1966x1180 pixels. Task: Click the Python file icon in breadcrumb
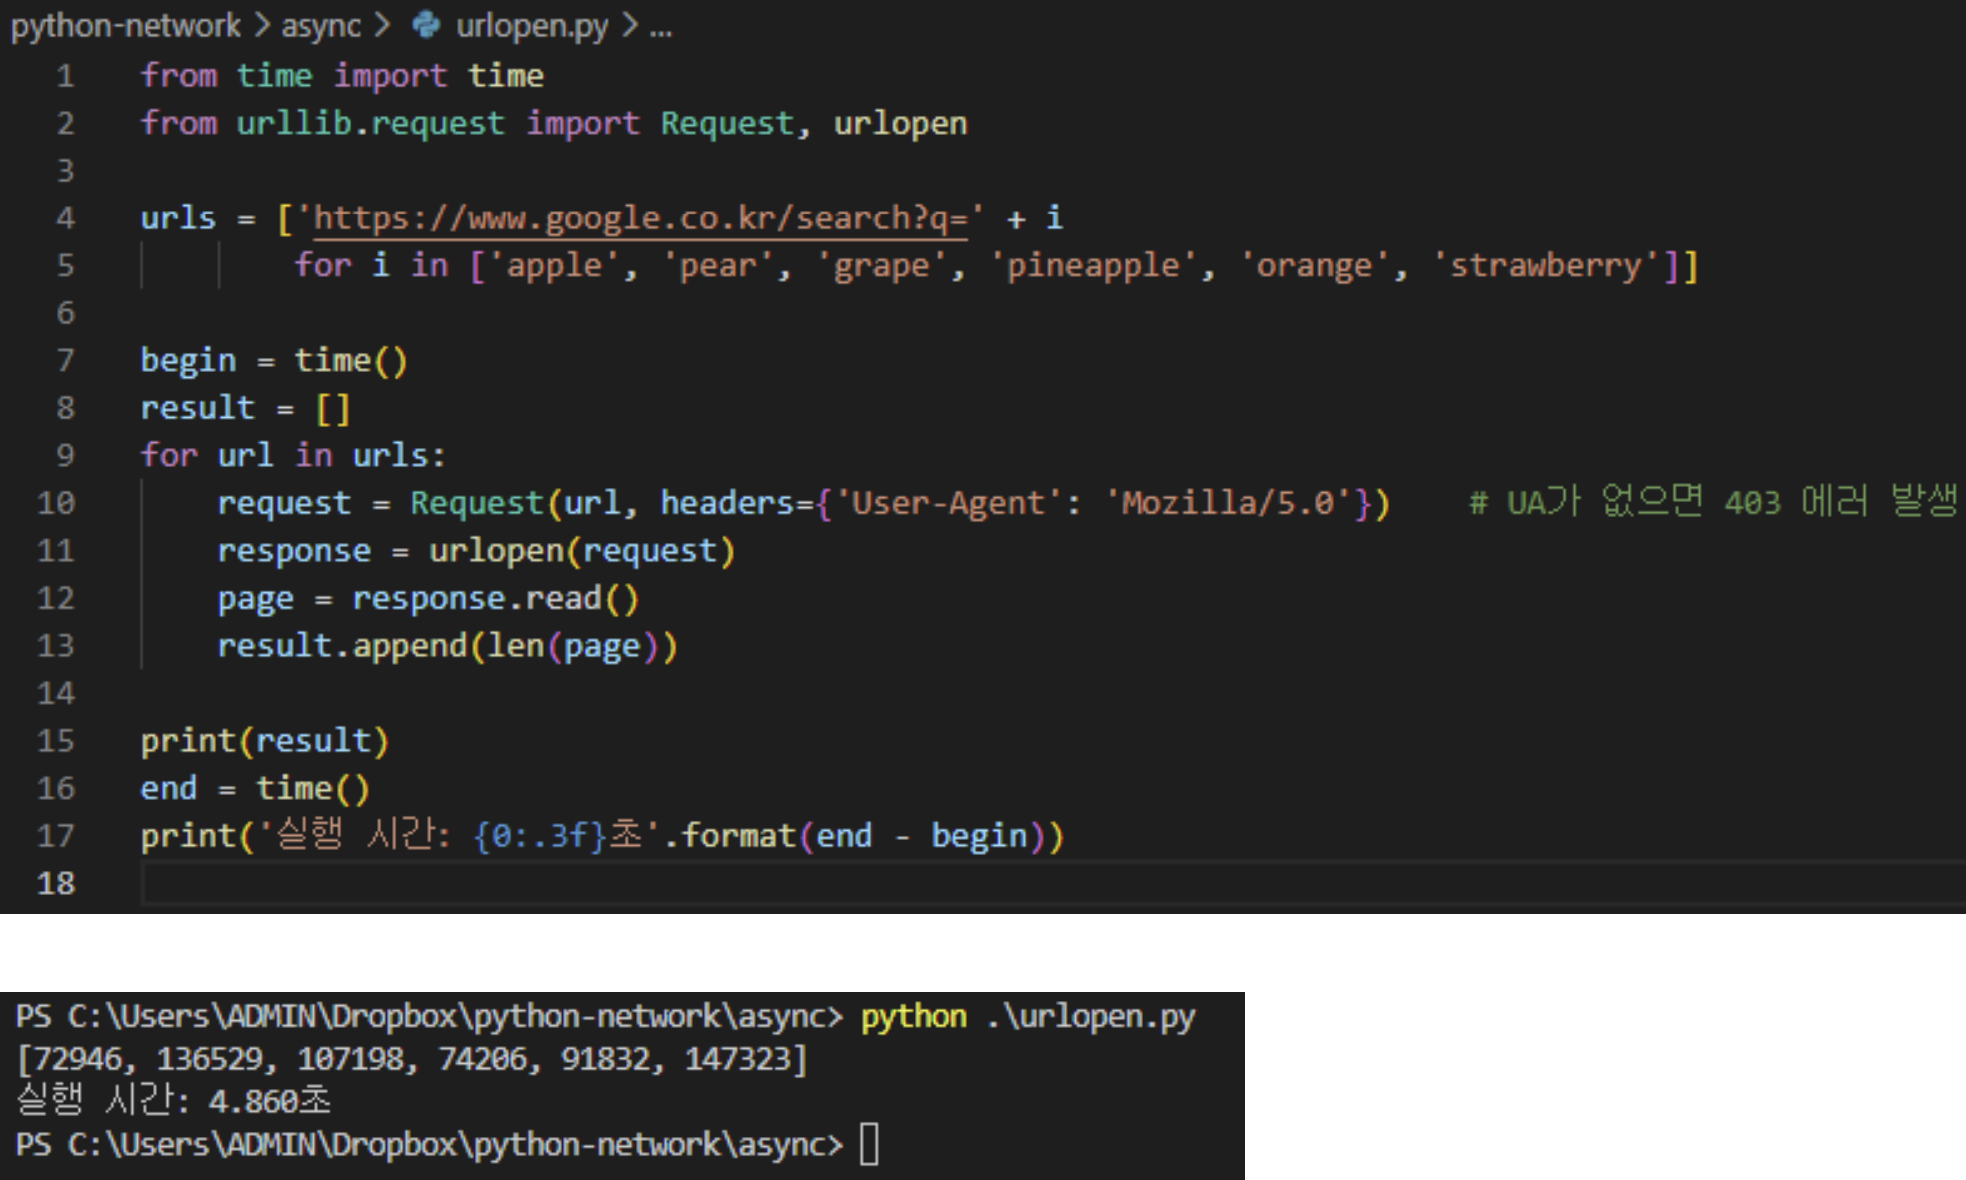(427, 25)
